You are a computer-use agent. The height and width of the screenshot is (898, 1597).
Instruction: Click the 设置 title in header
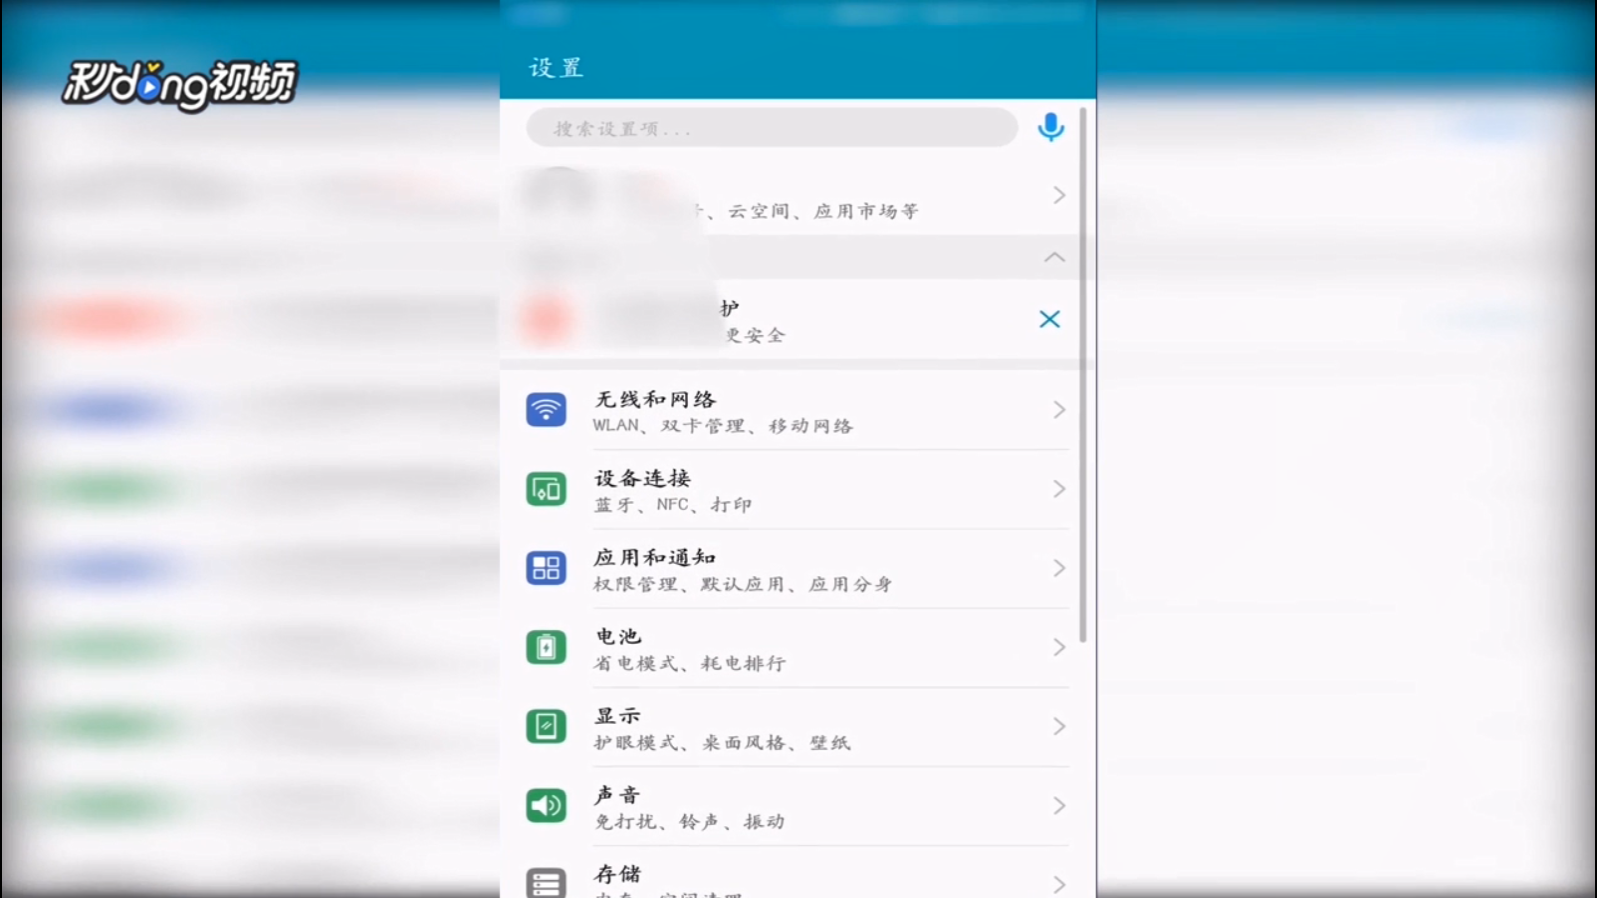coord(556,68)
